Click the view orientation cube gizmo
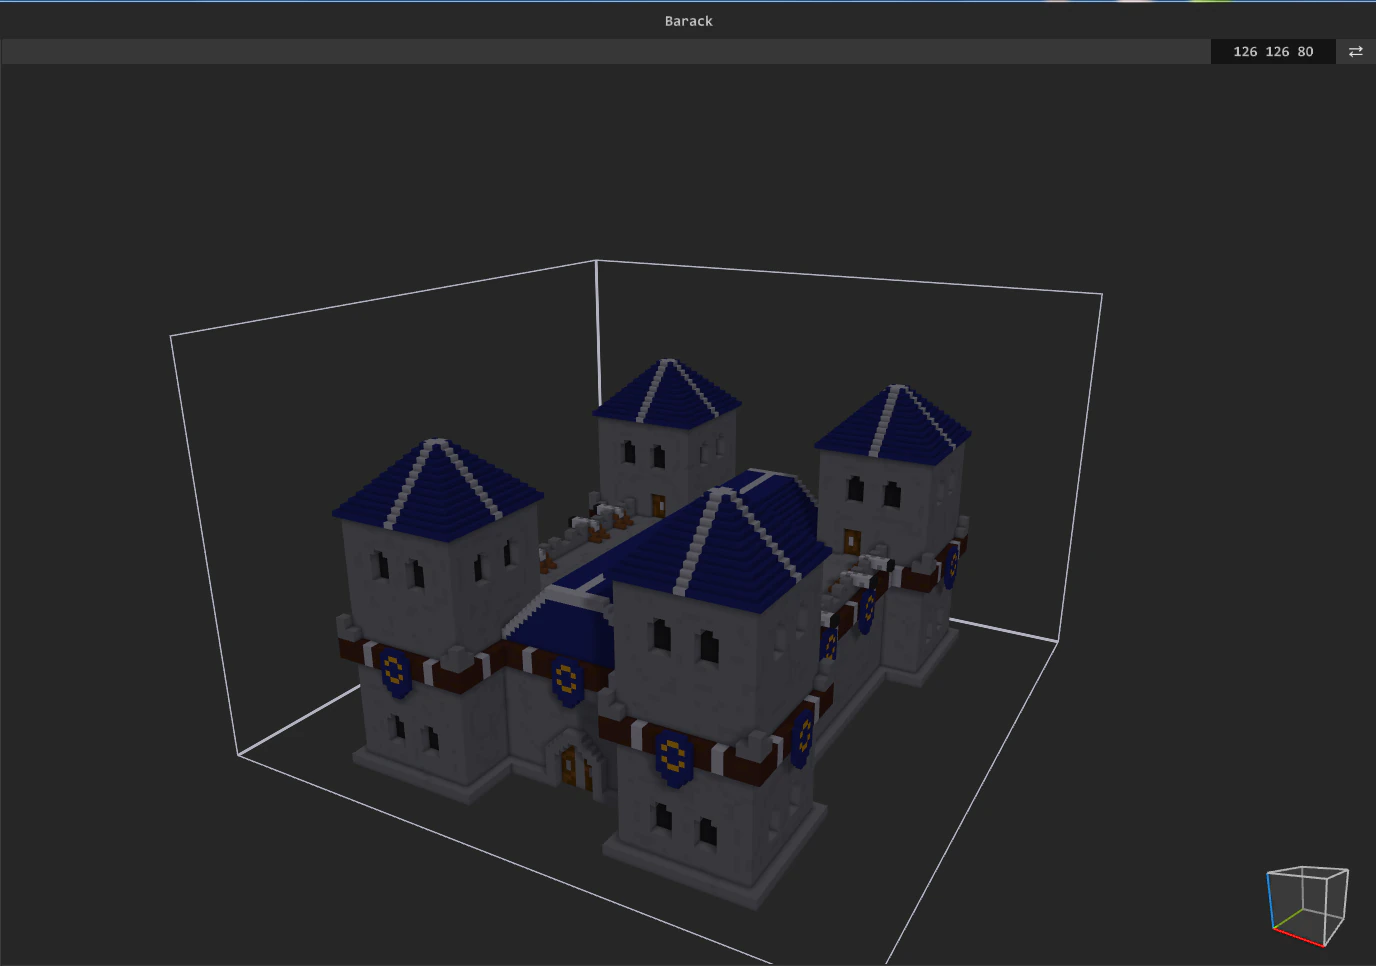Viewport: 1376px width, 966px height. click(x=1307, y=906)
